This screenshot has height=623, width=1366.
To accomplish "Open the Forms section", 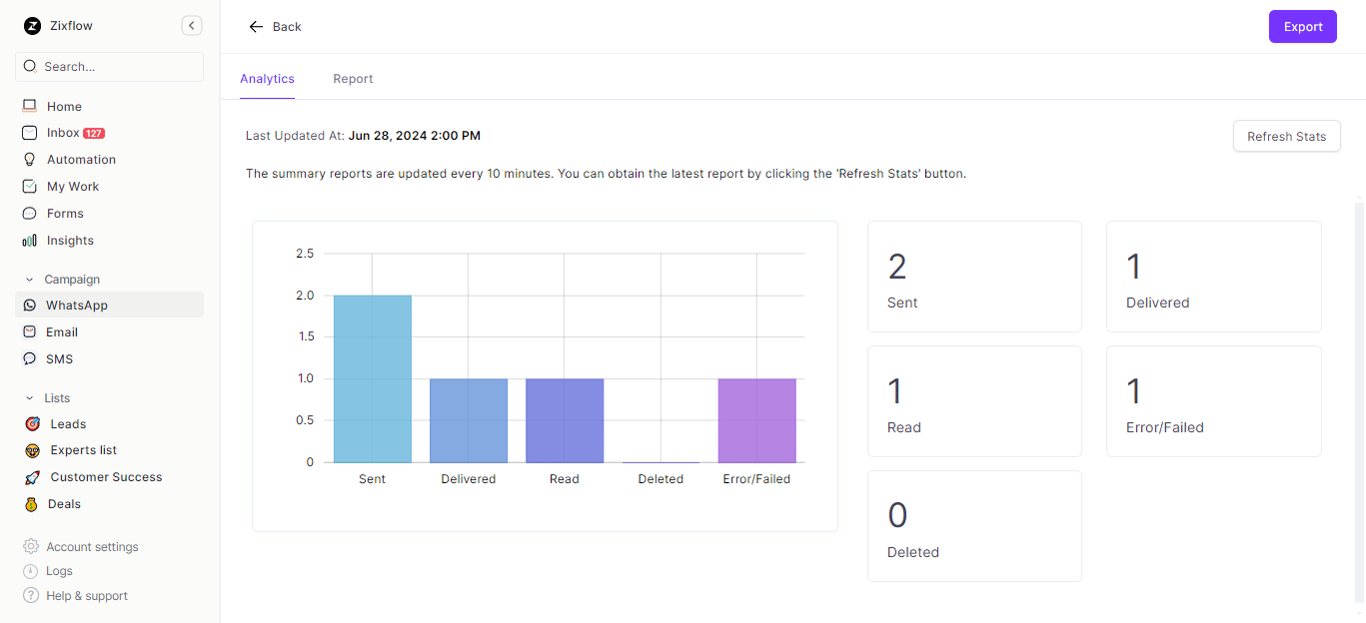I will point(62,213).
